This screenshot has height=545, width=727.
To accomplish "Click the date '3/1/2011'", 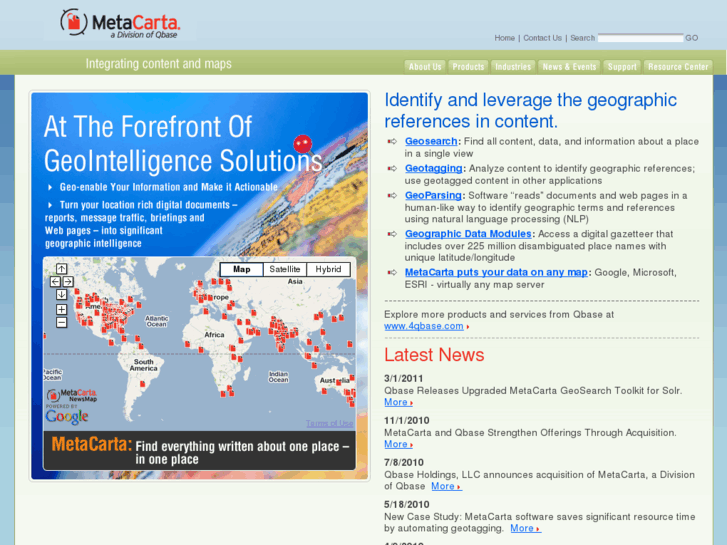I will pos(403,378).
